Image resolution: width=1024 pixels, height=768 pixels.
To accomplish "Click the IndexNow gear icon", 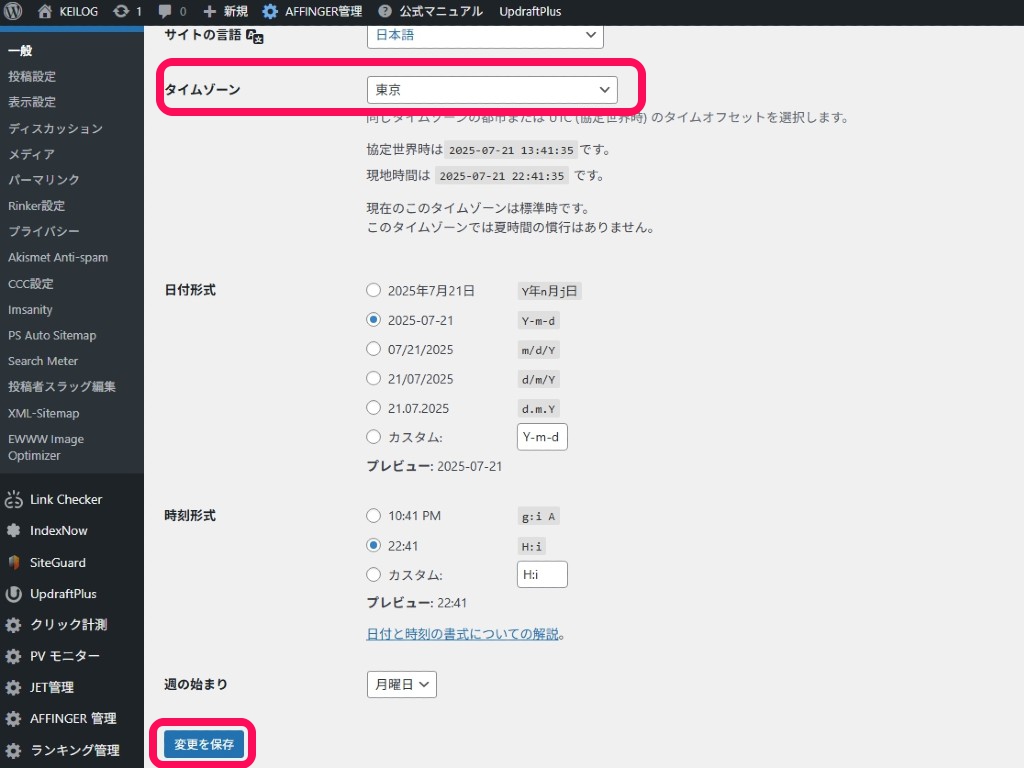I will (14, 530).
